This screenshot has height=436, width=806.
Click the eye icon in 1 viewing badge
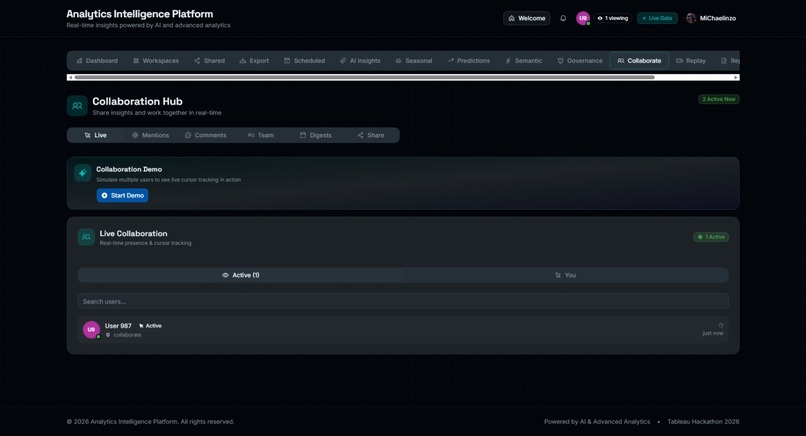(600, 18)
